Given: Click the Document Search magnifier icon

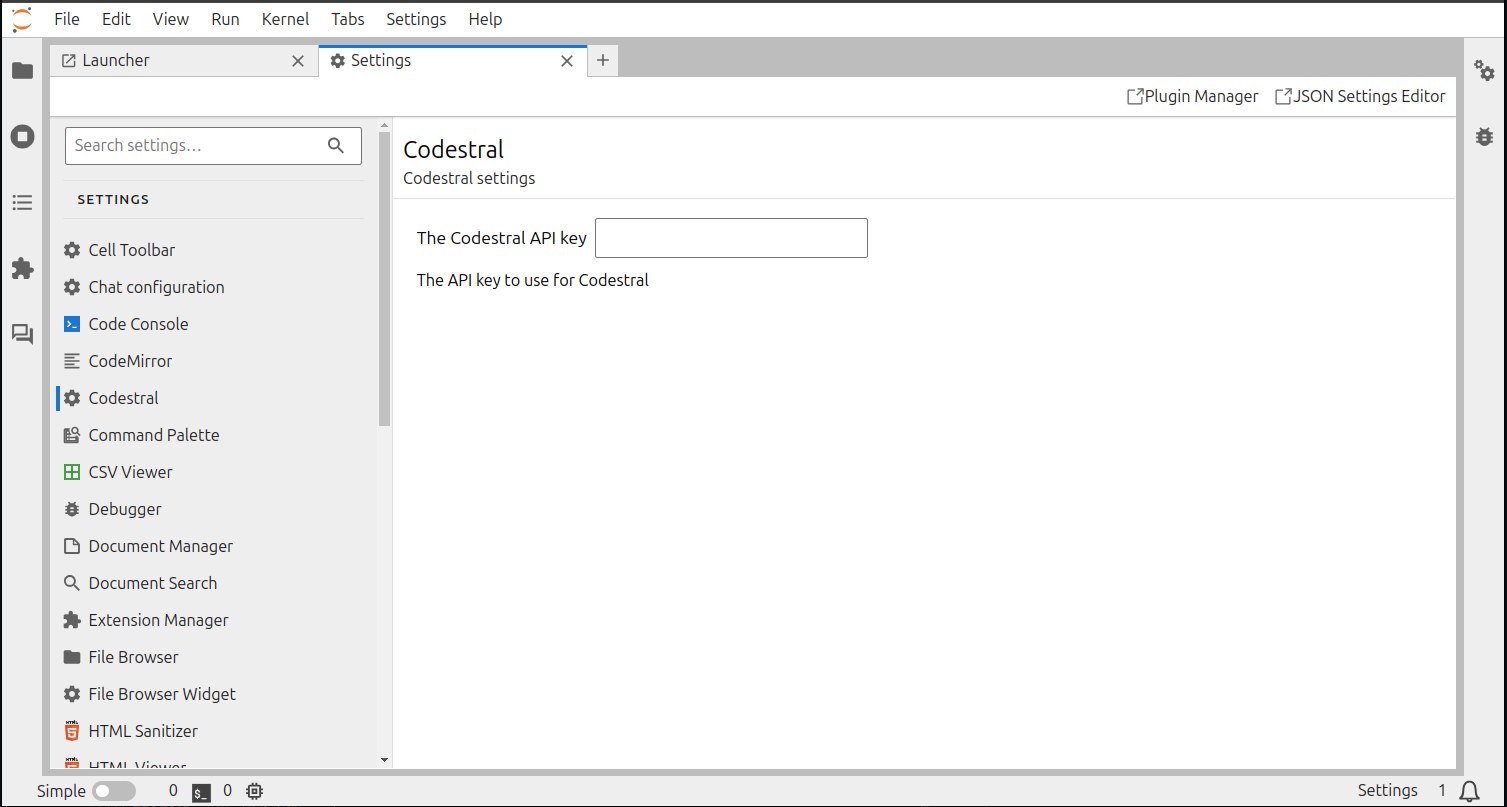Looking at the screenshot, I should point(72,583).
